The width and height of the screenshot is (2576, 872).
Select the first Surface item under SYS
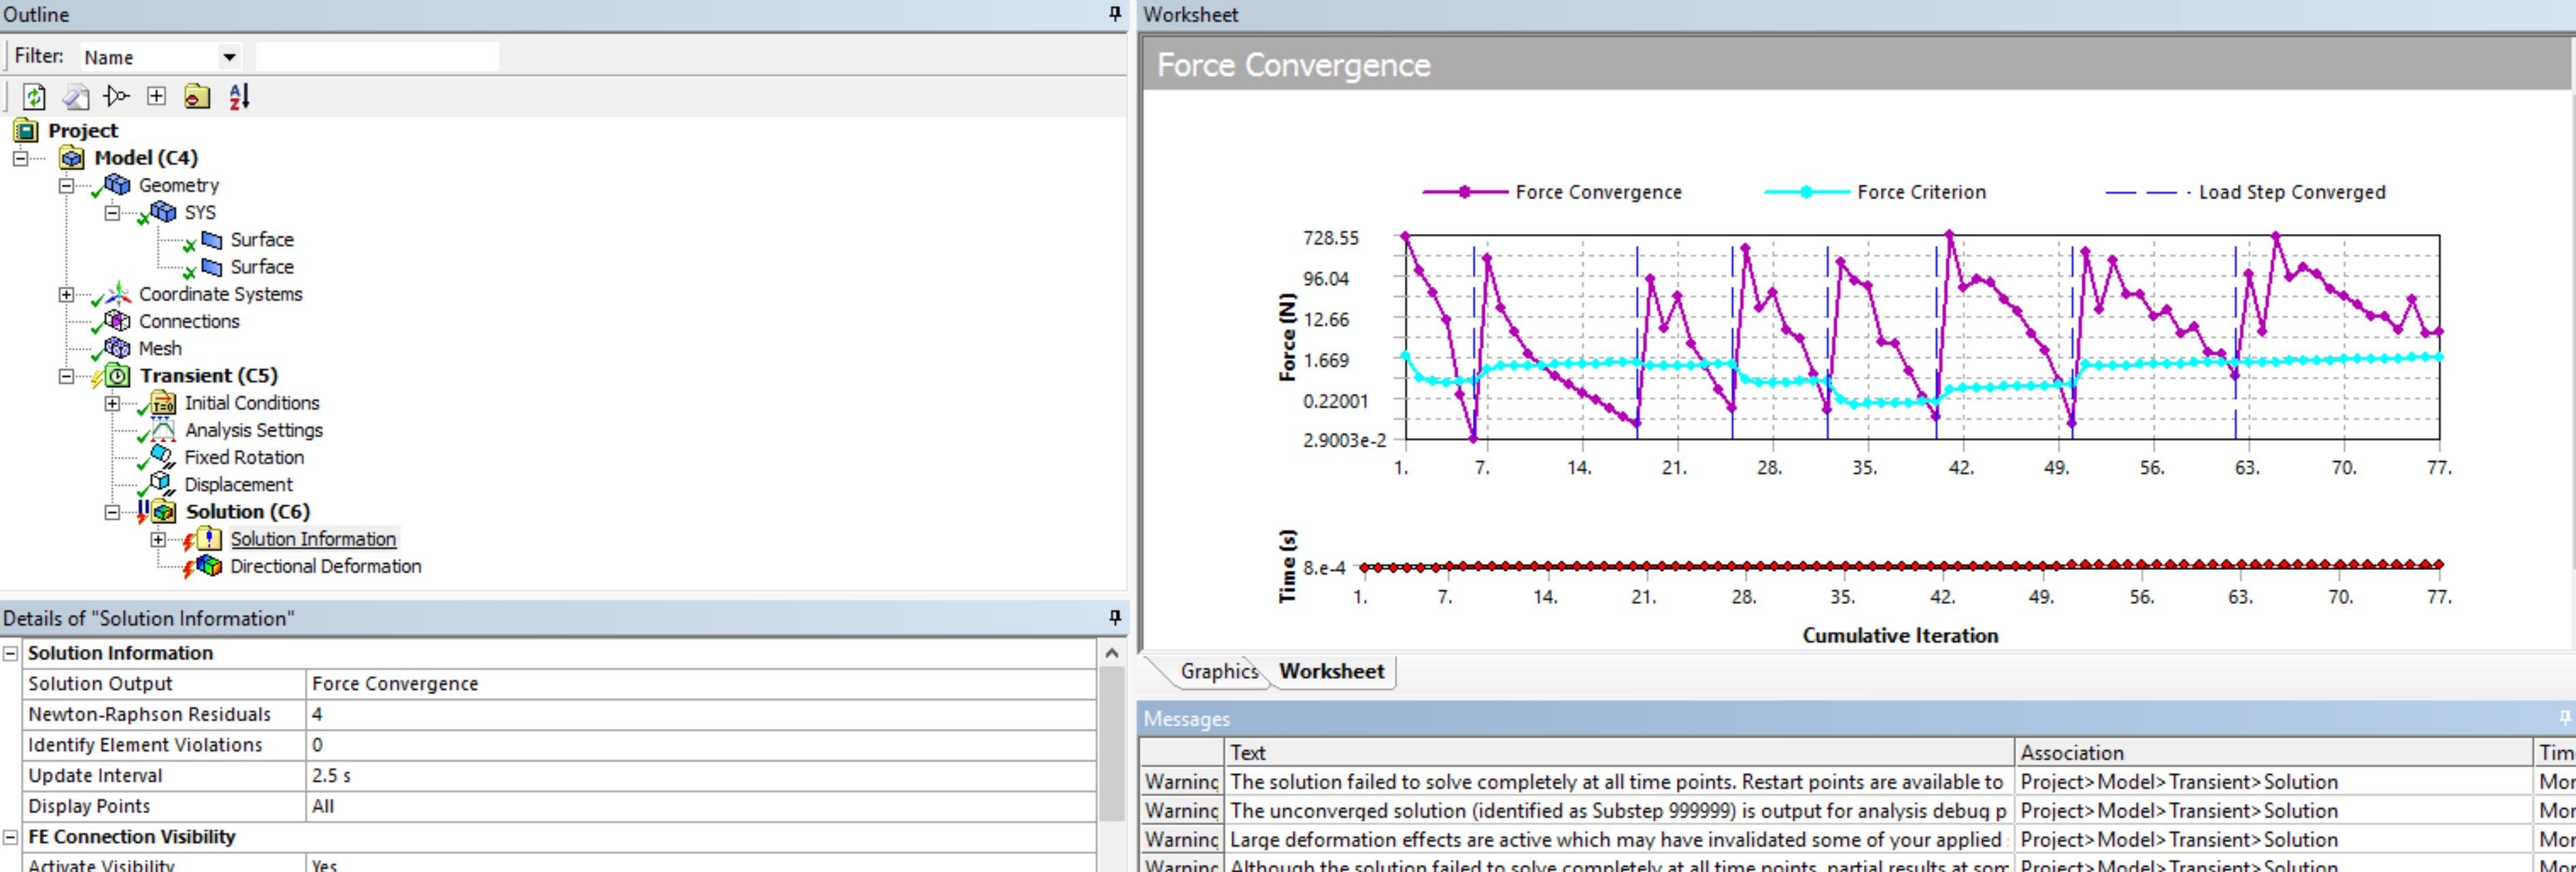[262, 239]
